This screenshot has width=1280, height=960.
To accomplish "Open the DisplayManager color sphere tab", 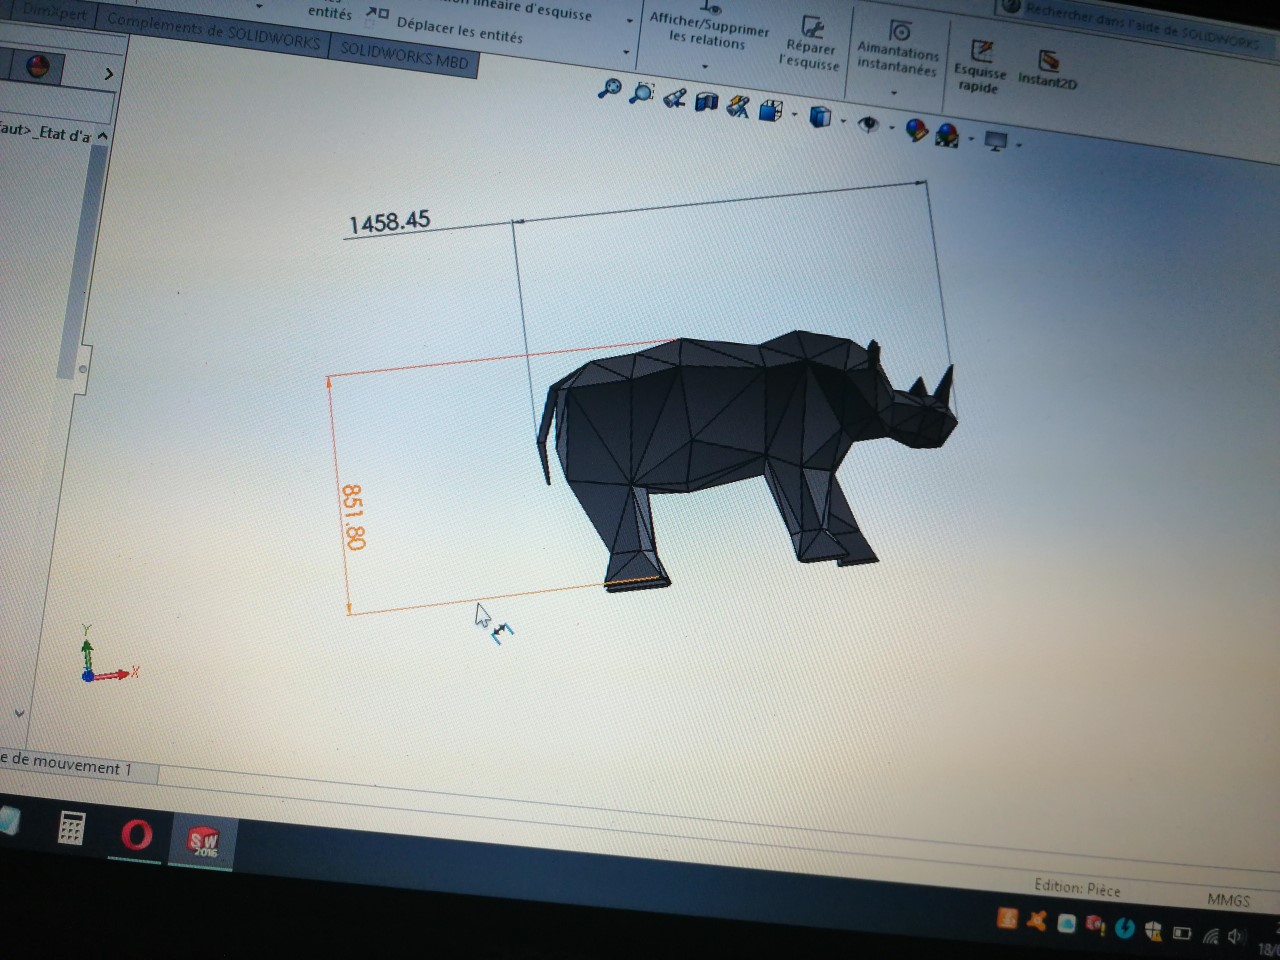I will [37, 68].
